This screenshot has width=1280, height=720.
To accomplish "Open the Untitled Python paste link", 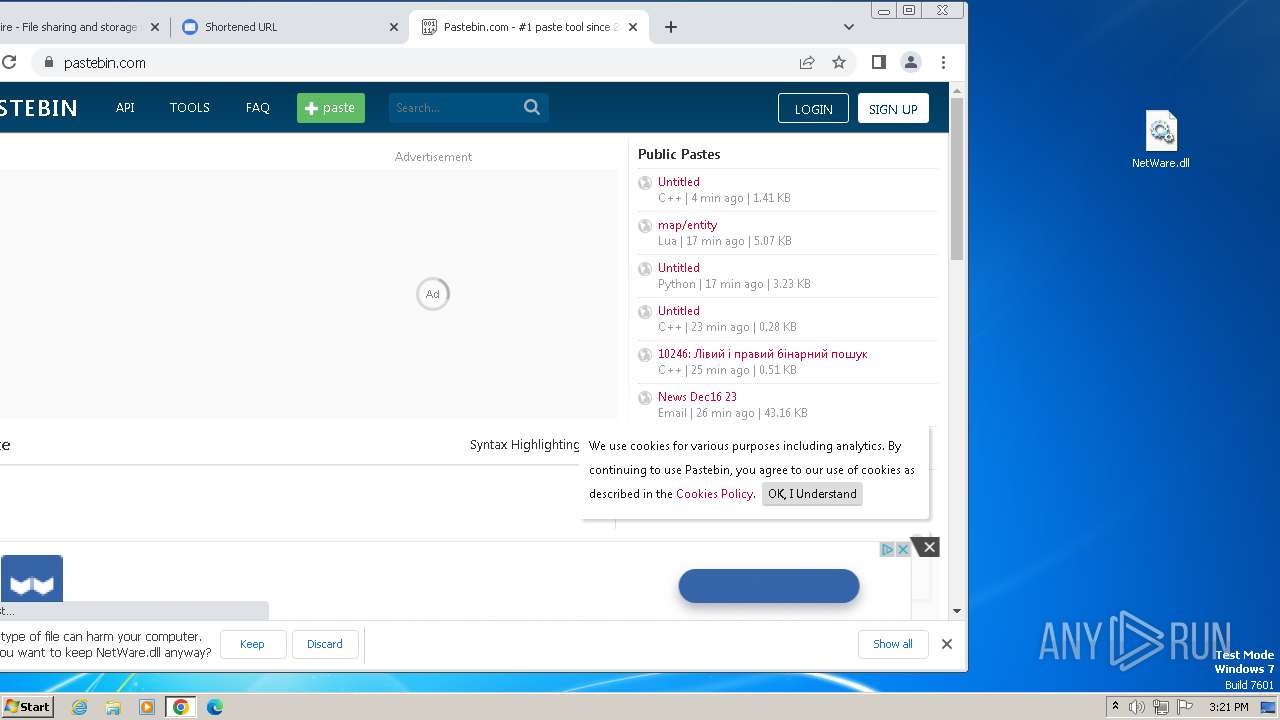I will pyautogui.click(x=679, y=268).
